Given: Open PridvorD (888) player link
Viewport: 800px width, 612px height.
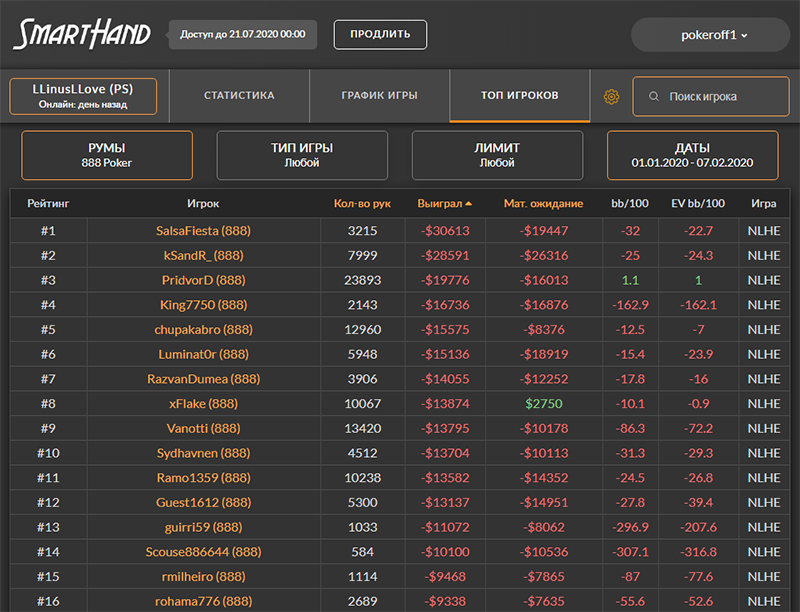Looking at the screenshot, I should [x=203, y=280].
